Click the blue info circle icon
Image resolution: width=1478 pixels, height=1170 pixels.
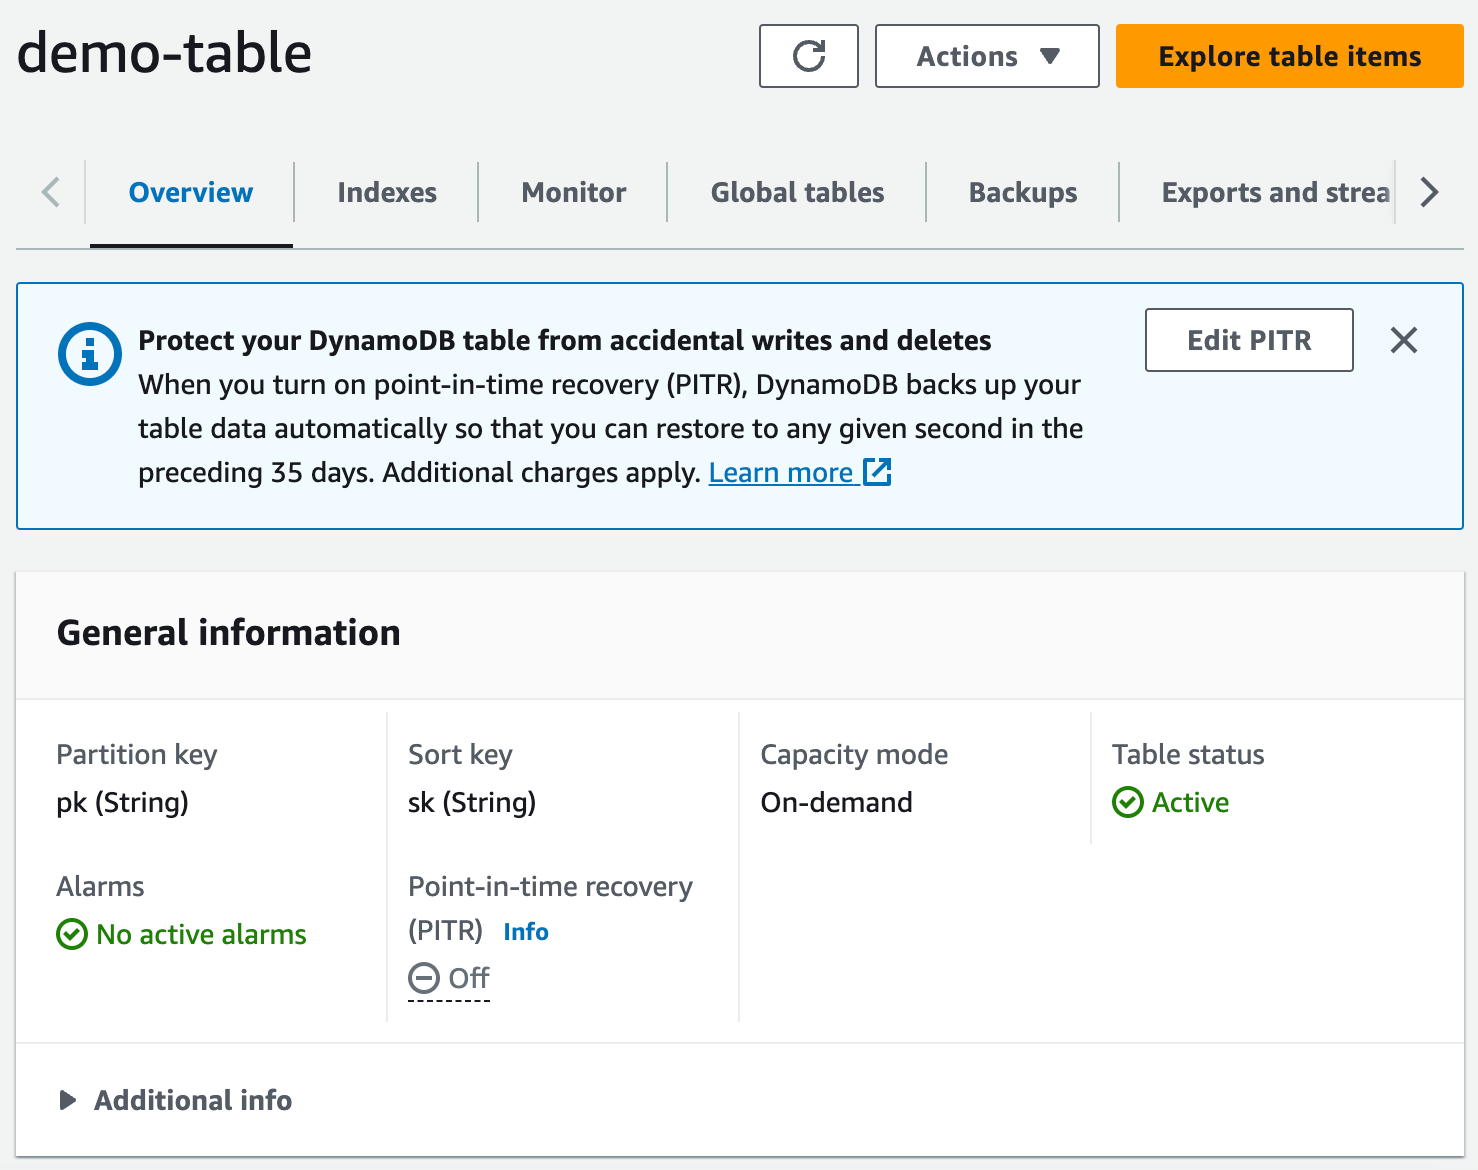pos(90,354)
